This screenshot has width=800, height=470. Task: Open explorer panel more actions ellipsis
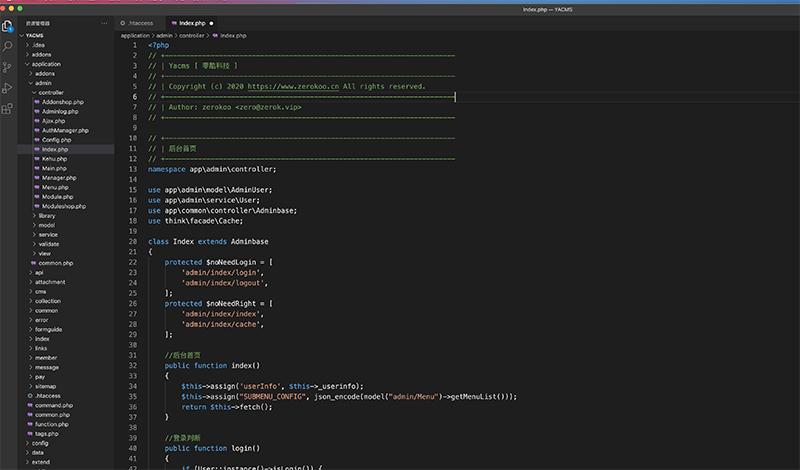tap(106, 22)
